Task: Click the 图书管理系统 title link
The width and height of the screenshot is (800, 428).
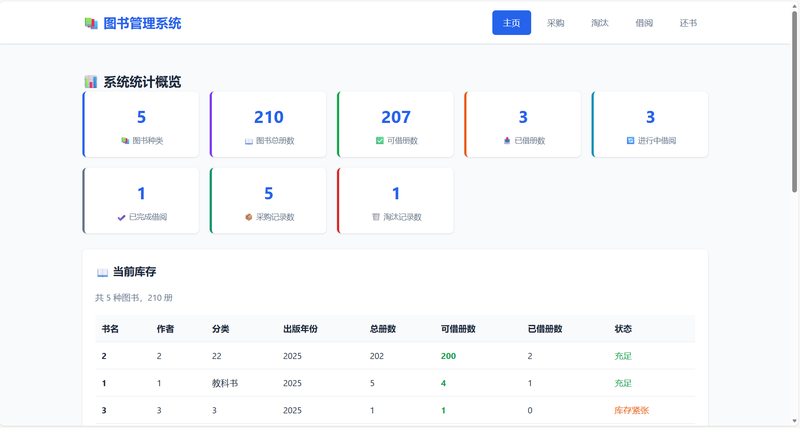Action: [x=142, y=23]
